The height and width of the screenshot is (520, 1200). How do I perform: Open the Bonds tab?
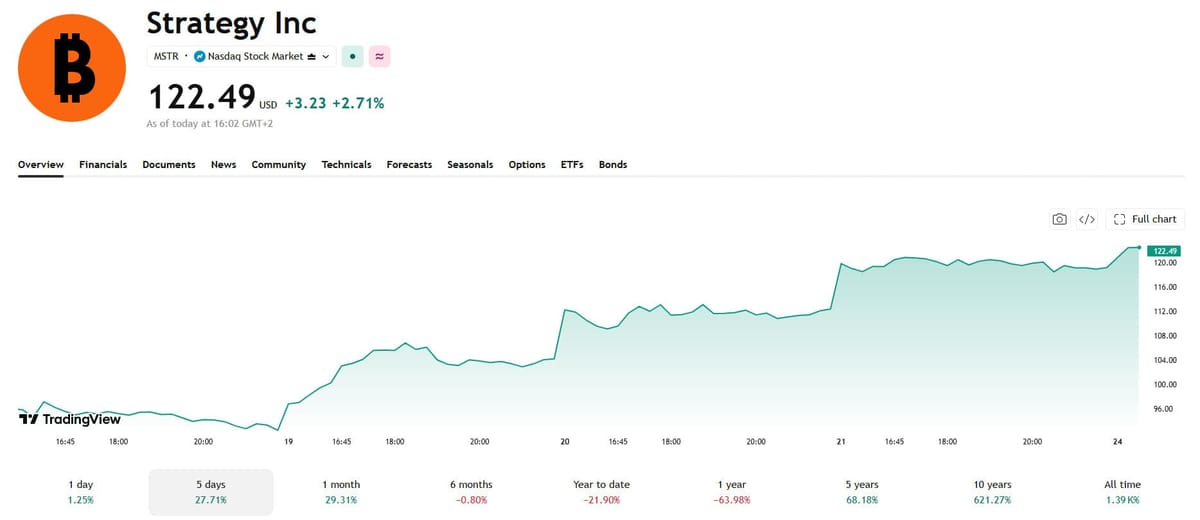coord(613,164)
